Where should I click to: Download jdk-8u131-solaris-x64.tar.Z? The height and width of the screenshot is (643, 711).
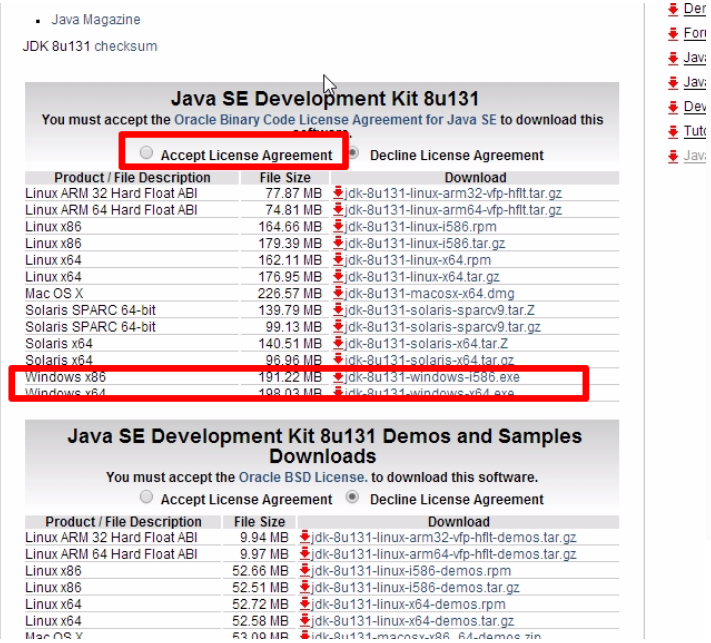426,344
